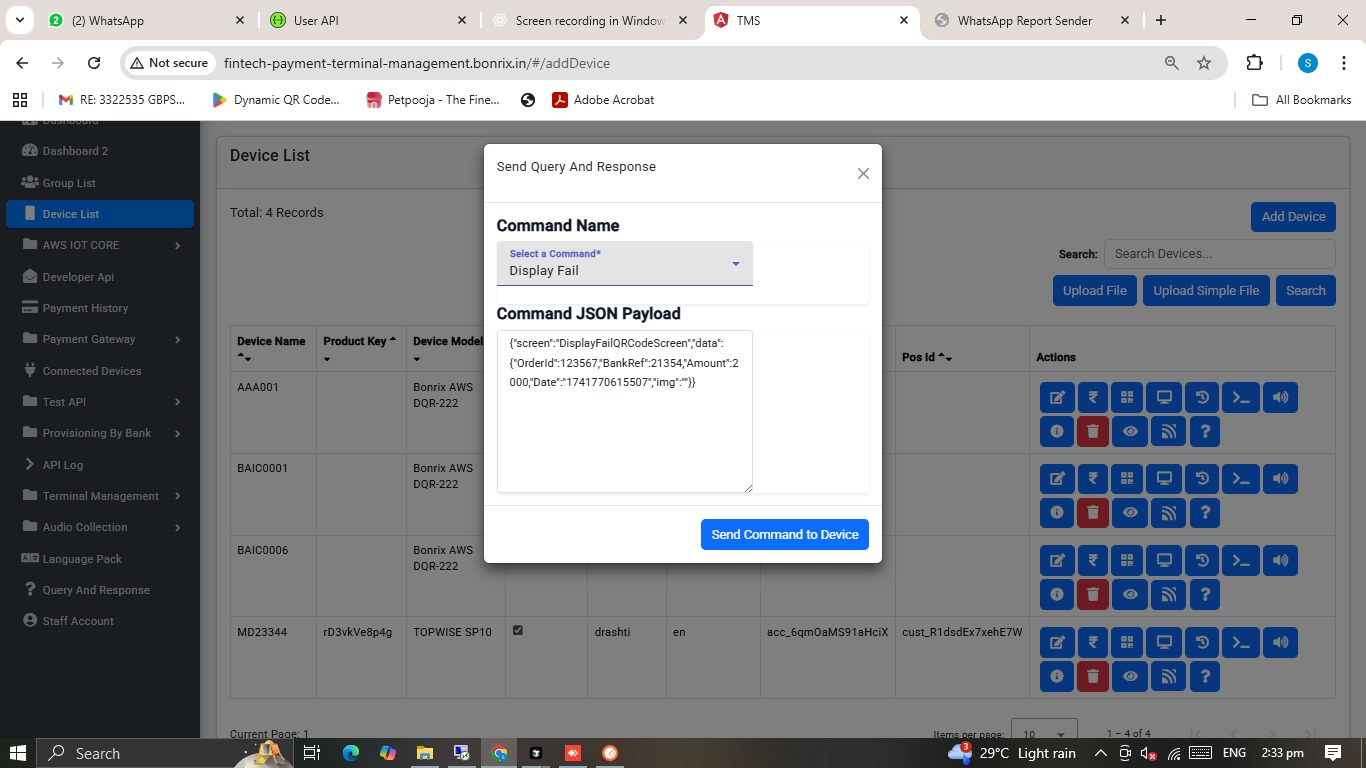The image size is (1366, 768).
Task: Click red delete icon for MD23344
Action: (1093, 677)
